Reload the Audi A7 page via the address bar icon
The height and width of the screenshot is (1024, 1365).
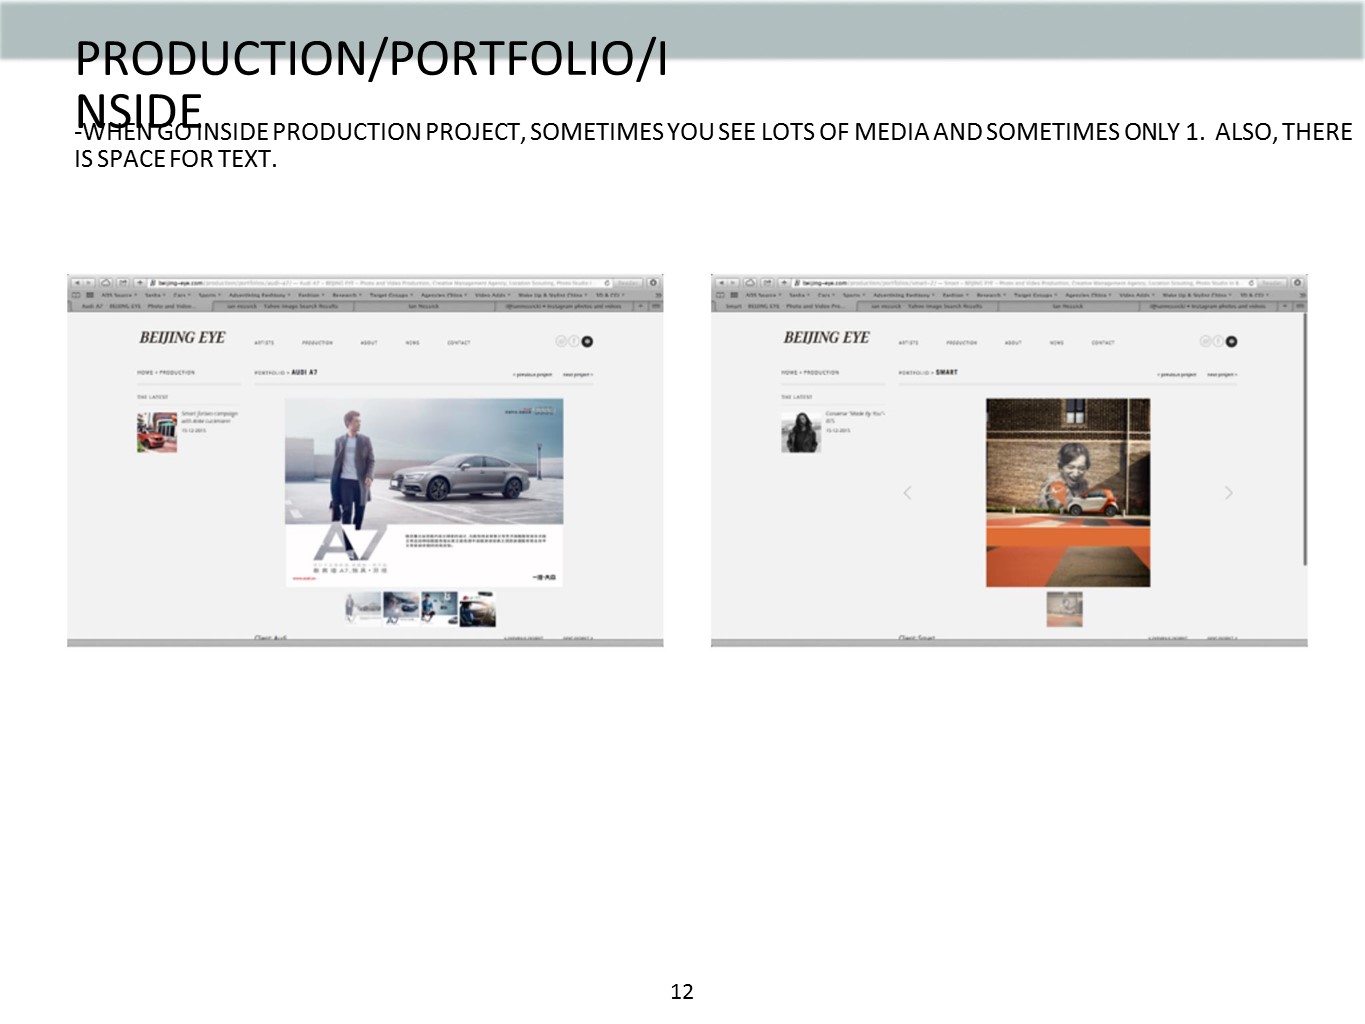[607, 283]
